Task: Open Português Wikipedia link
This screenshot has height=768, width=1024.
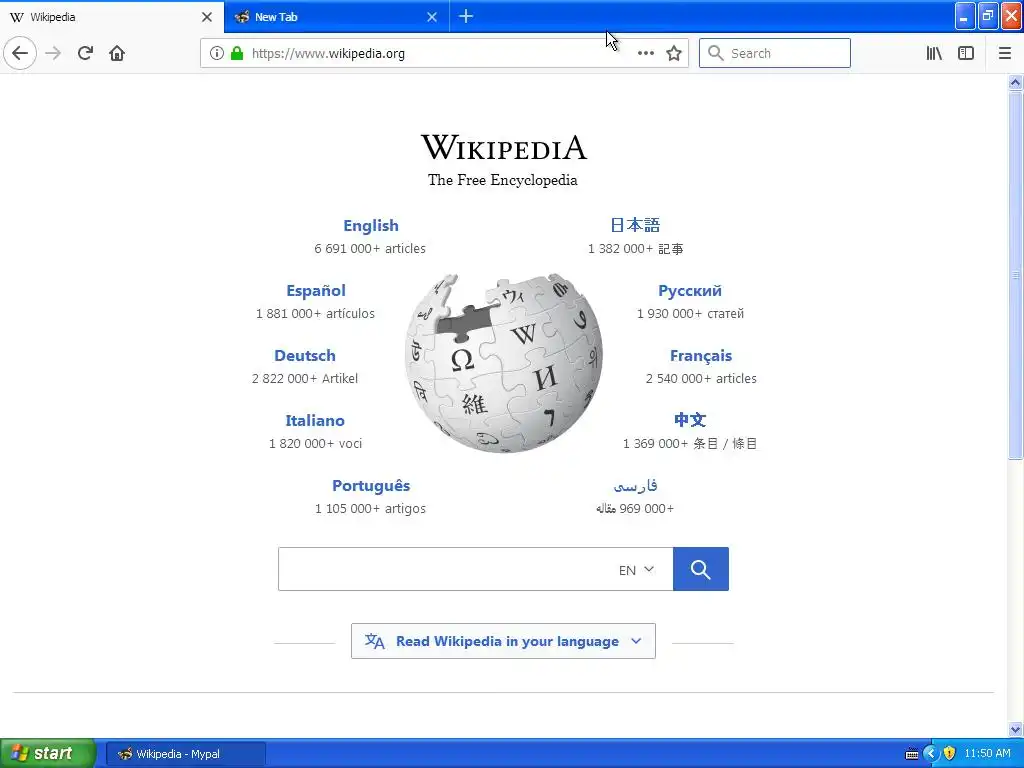Action: [371, 486]
